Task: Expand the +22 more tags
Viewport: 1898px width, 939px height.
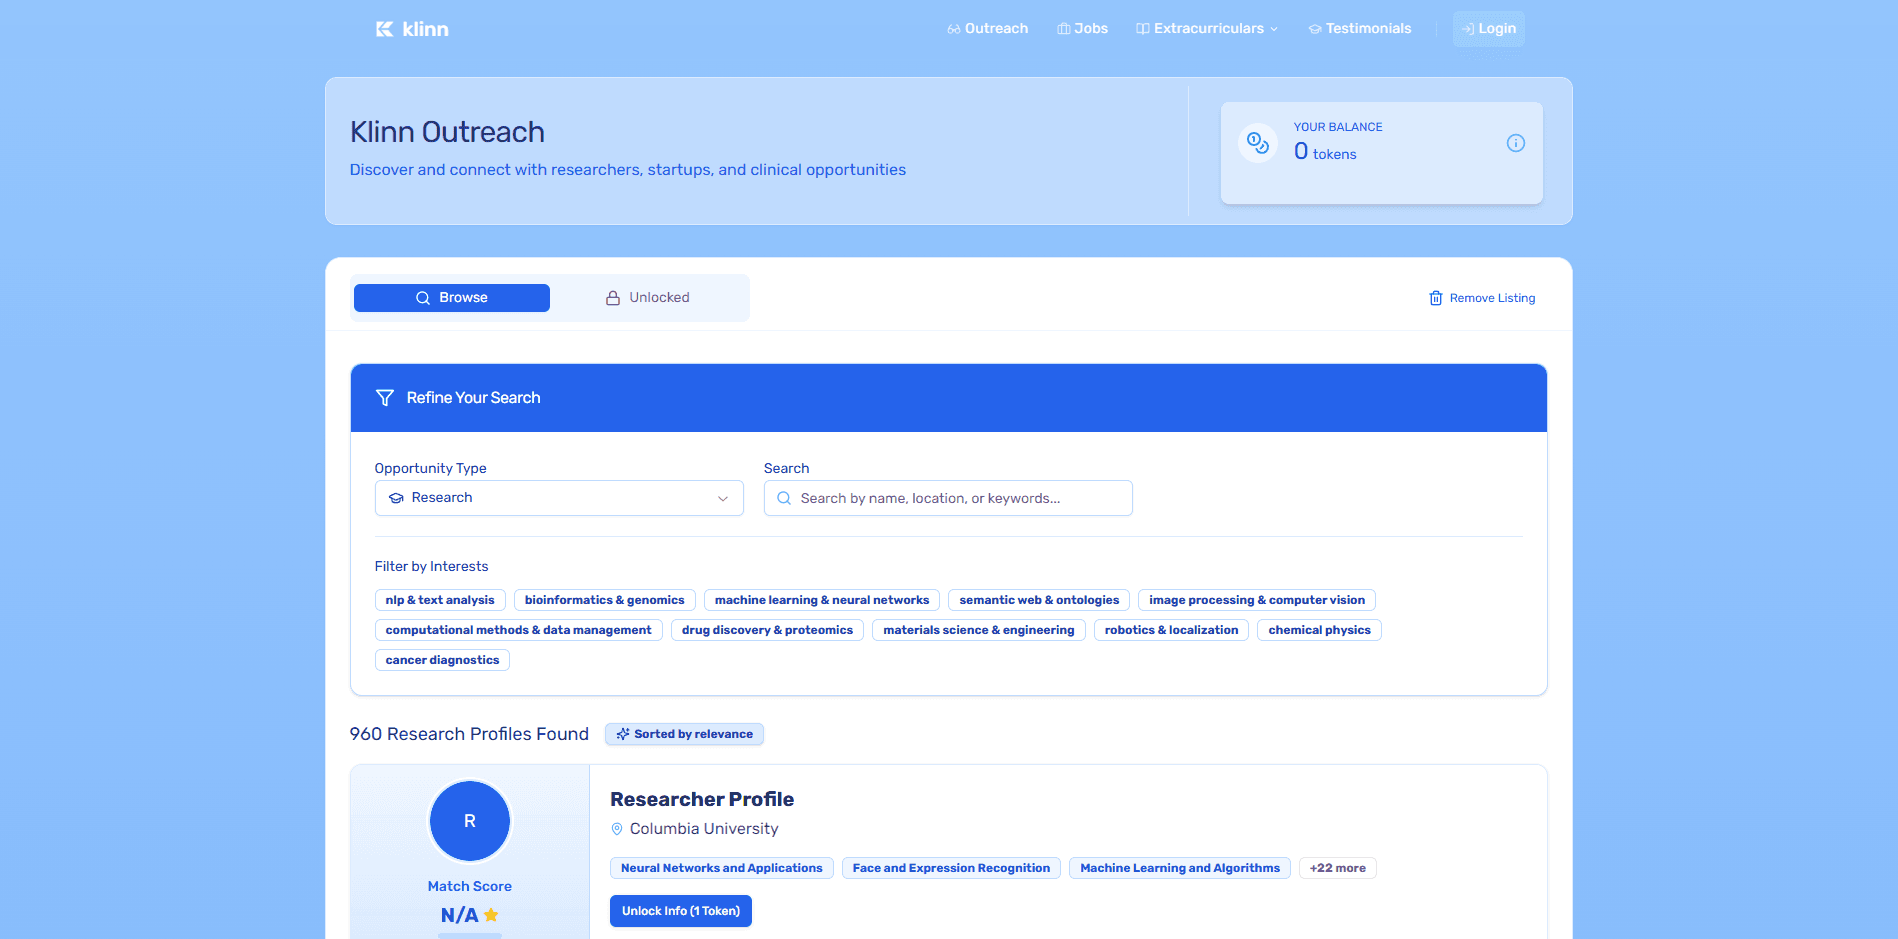Action: point(1337,868)
